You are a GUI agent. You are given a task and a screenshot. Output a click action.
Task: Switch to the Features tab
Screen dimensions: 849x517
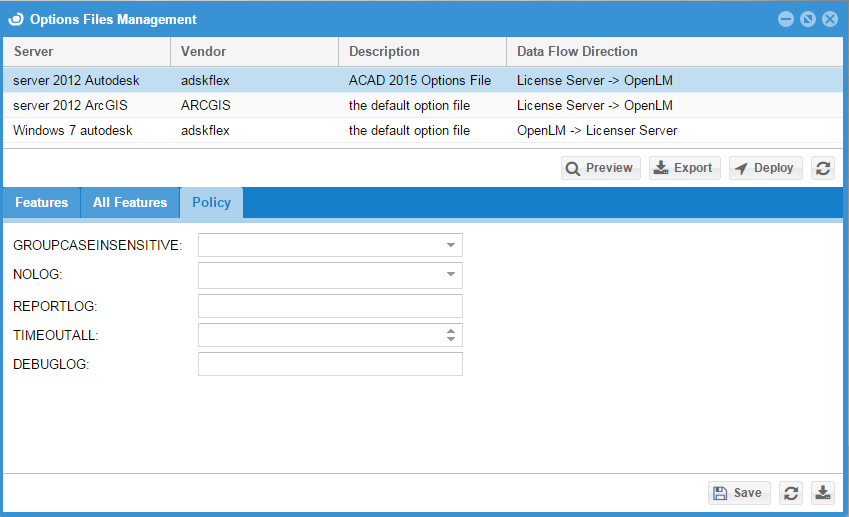(42, 202)
